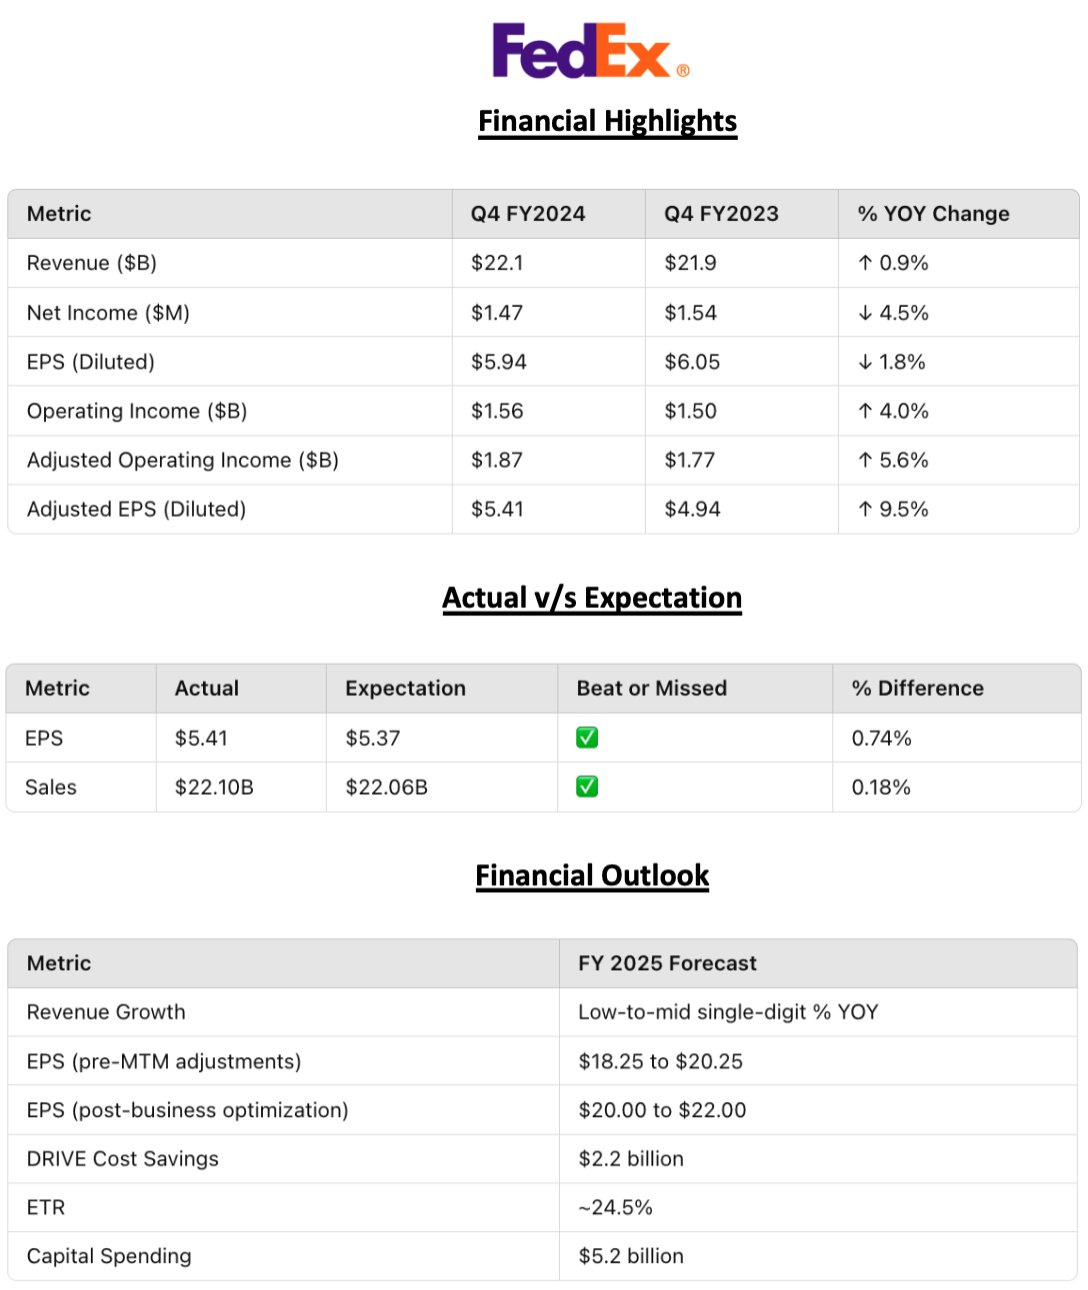Click the green checkmark in the Sales row
This screenshot has width=1088, height=1290.
click(x=587, y=787)
